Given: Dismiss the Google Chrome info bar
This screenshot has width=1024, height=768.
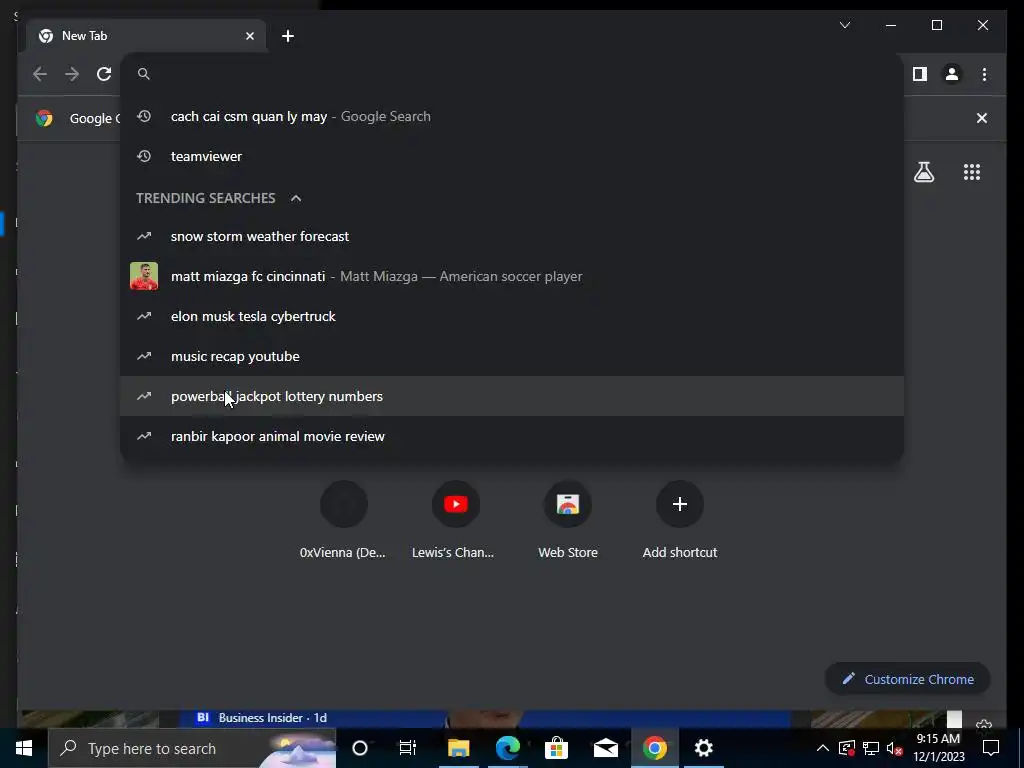Looking at the screenshot, I should 982,118.
